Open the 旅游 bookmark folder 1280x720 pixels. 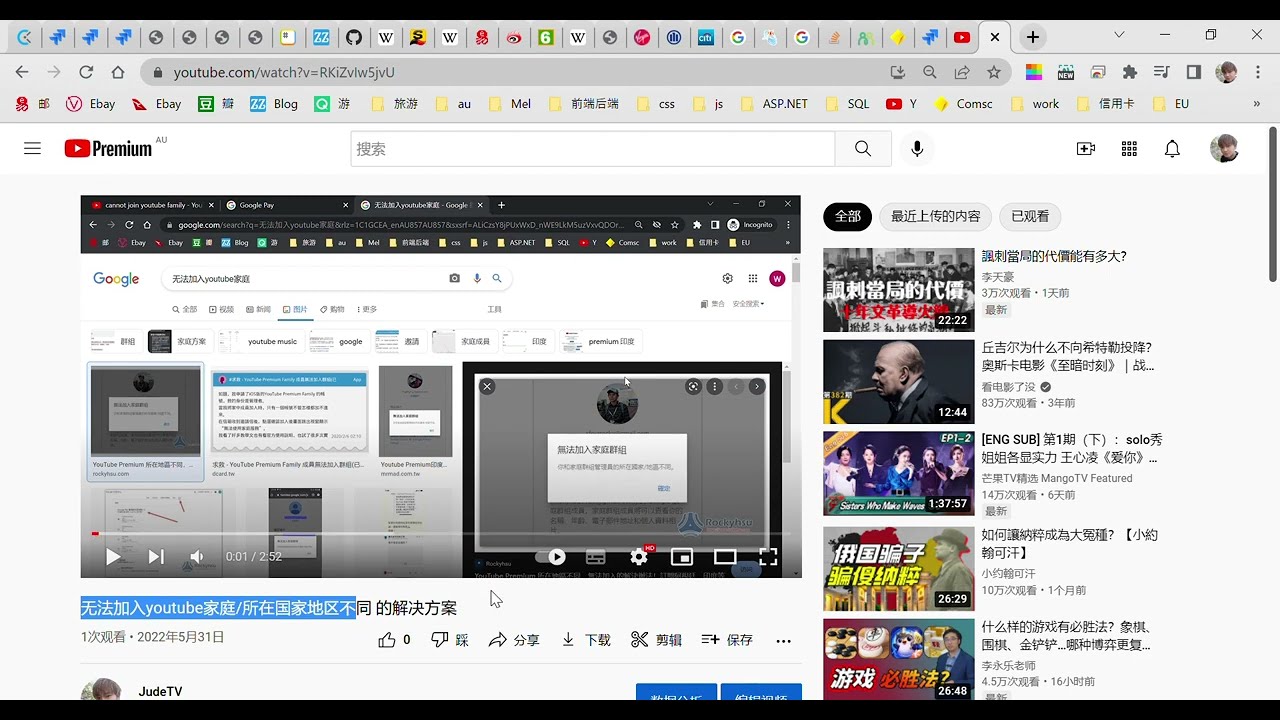395,103
